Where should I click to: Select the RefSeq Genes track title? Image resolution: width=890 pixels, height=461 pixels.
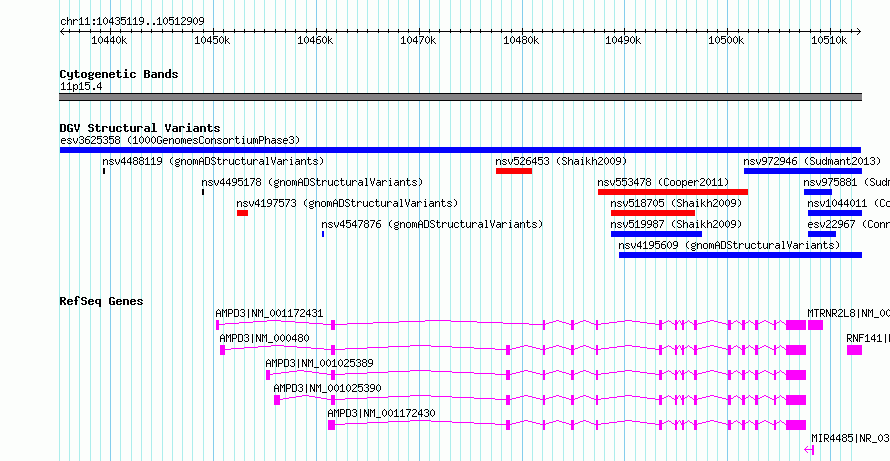coord(102,301)
